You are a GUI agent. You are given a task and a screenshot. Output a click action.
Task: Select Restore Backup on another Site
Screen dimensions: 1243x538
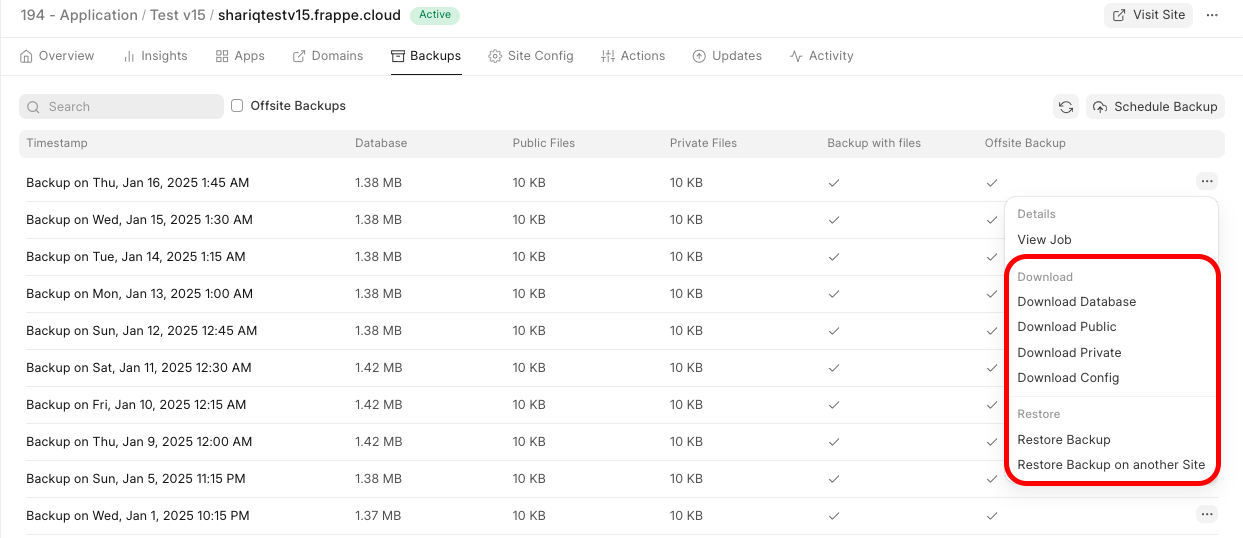tap(1110, 465)
